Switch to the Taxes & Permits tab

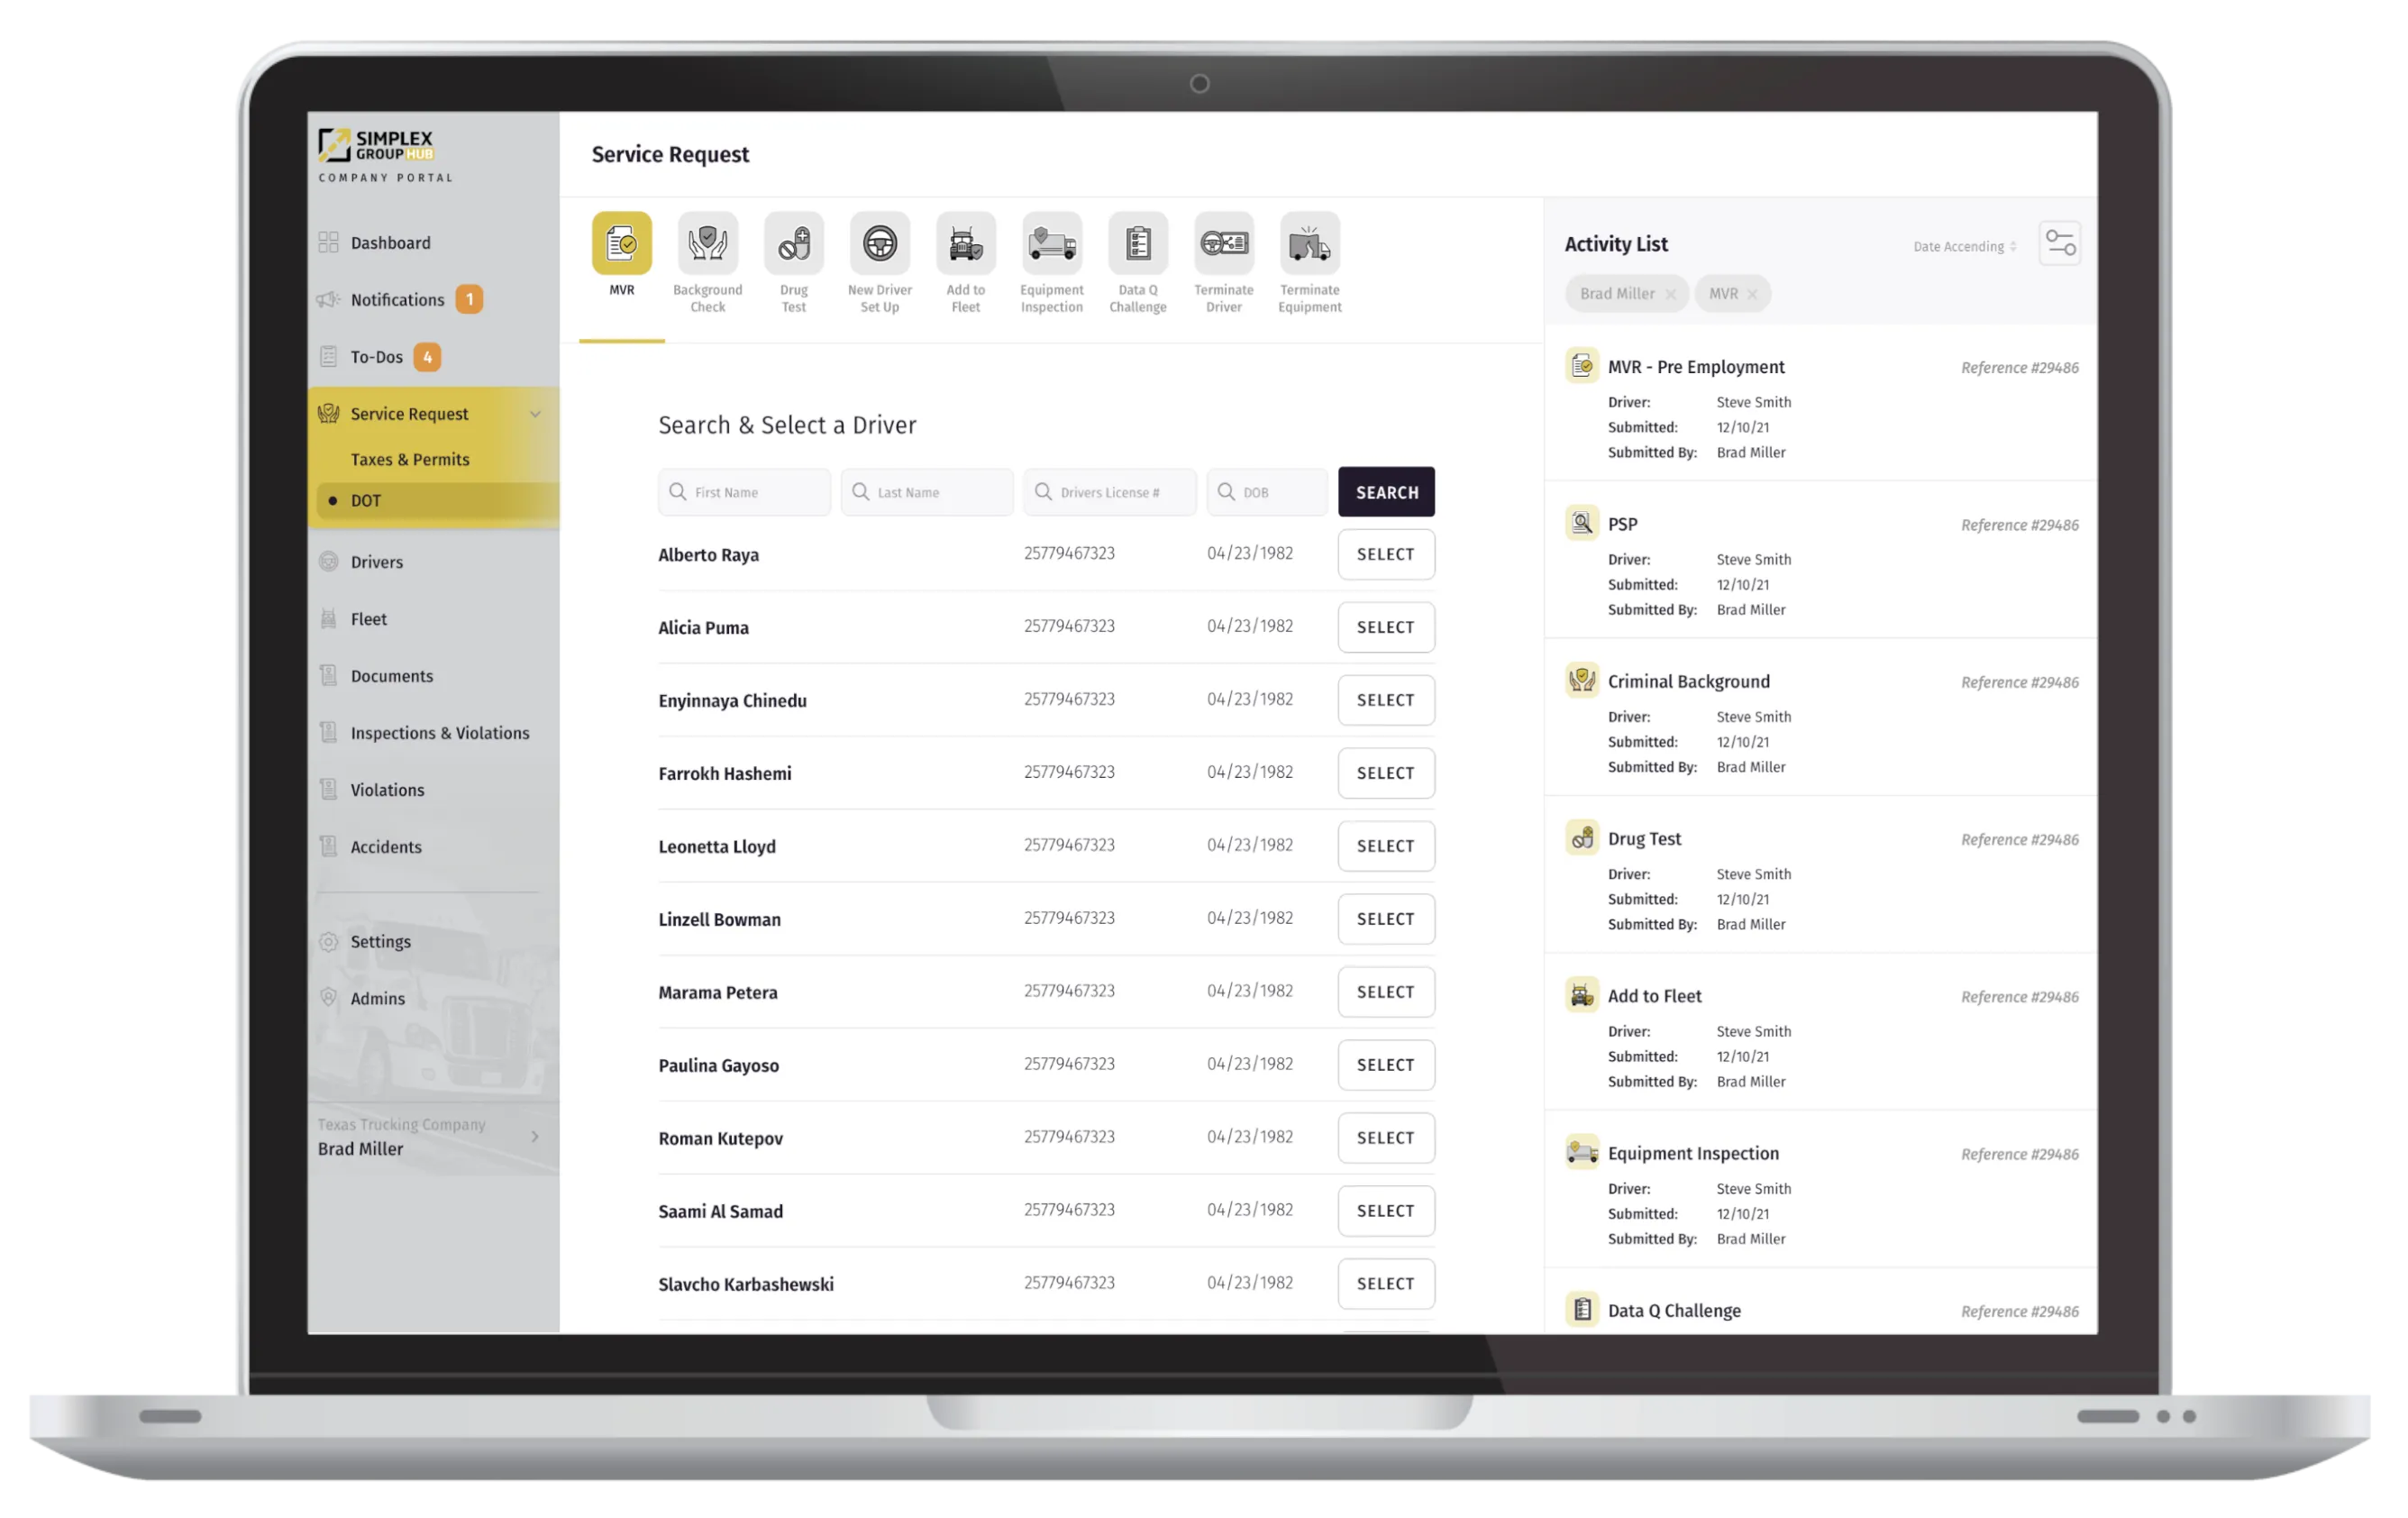pos(411,458)
